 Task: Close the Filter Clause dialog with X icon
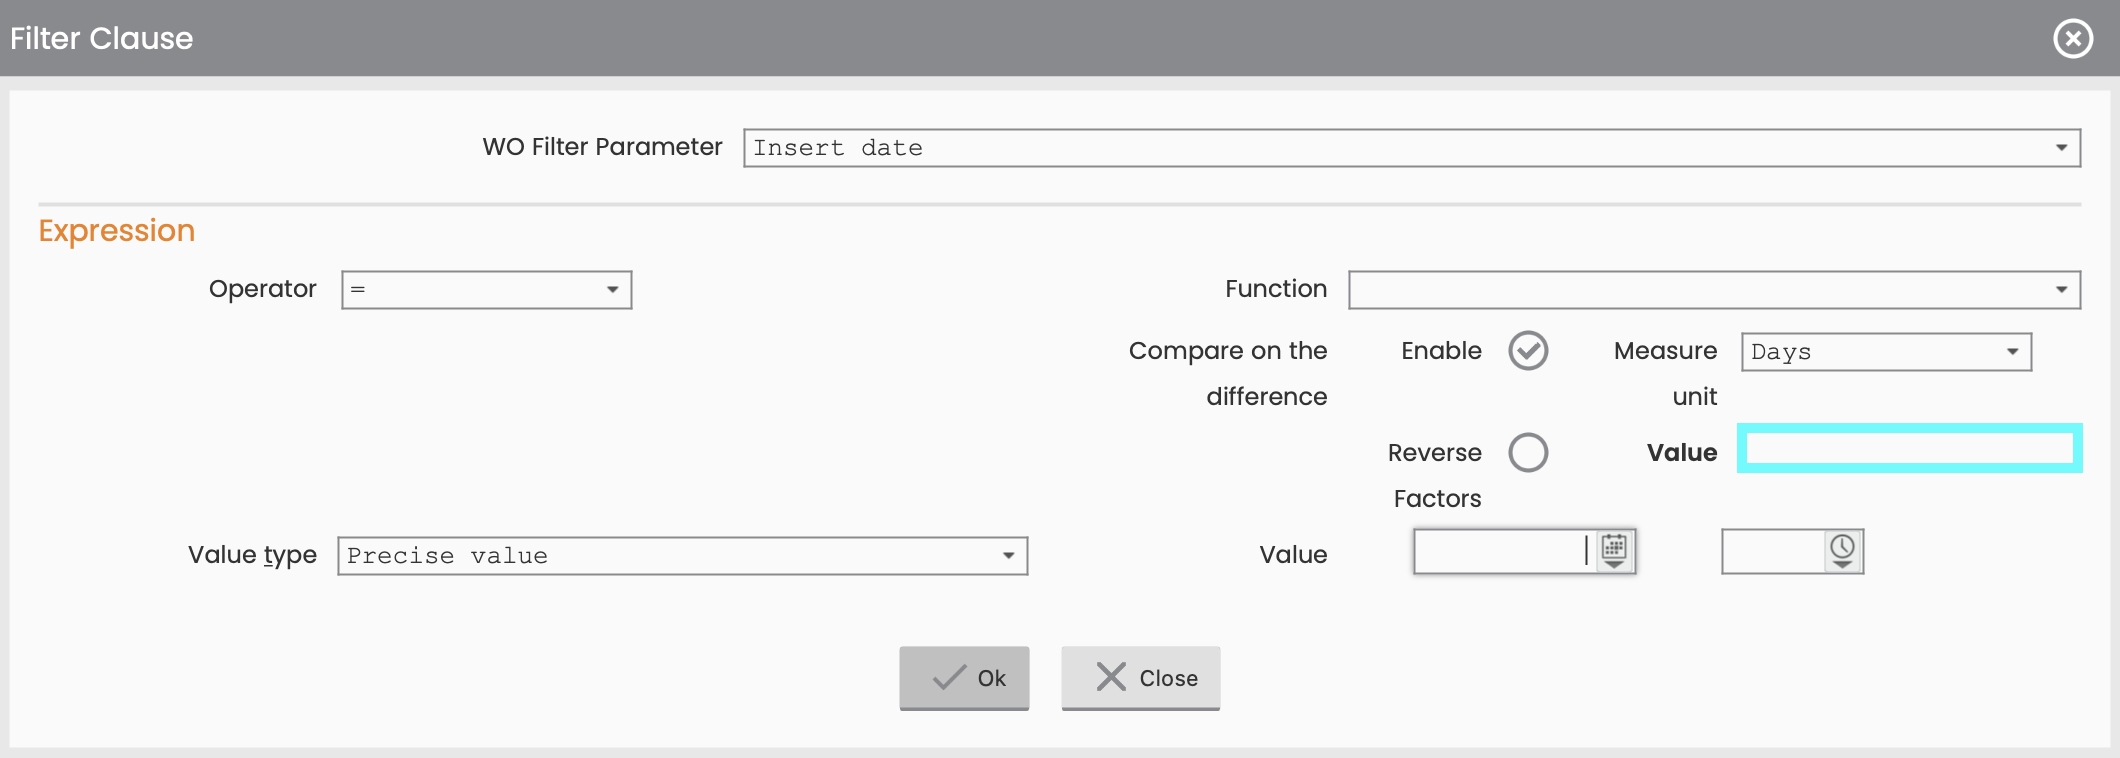[x=2073, y=39]
